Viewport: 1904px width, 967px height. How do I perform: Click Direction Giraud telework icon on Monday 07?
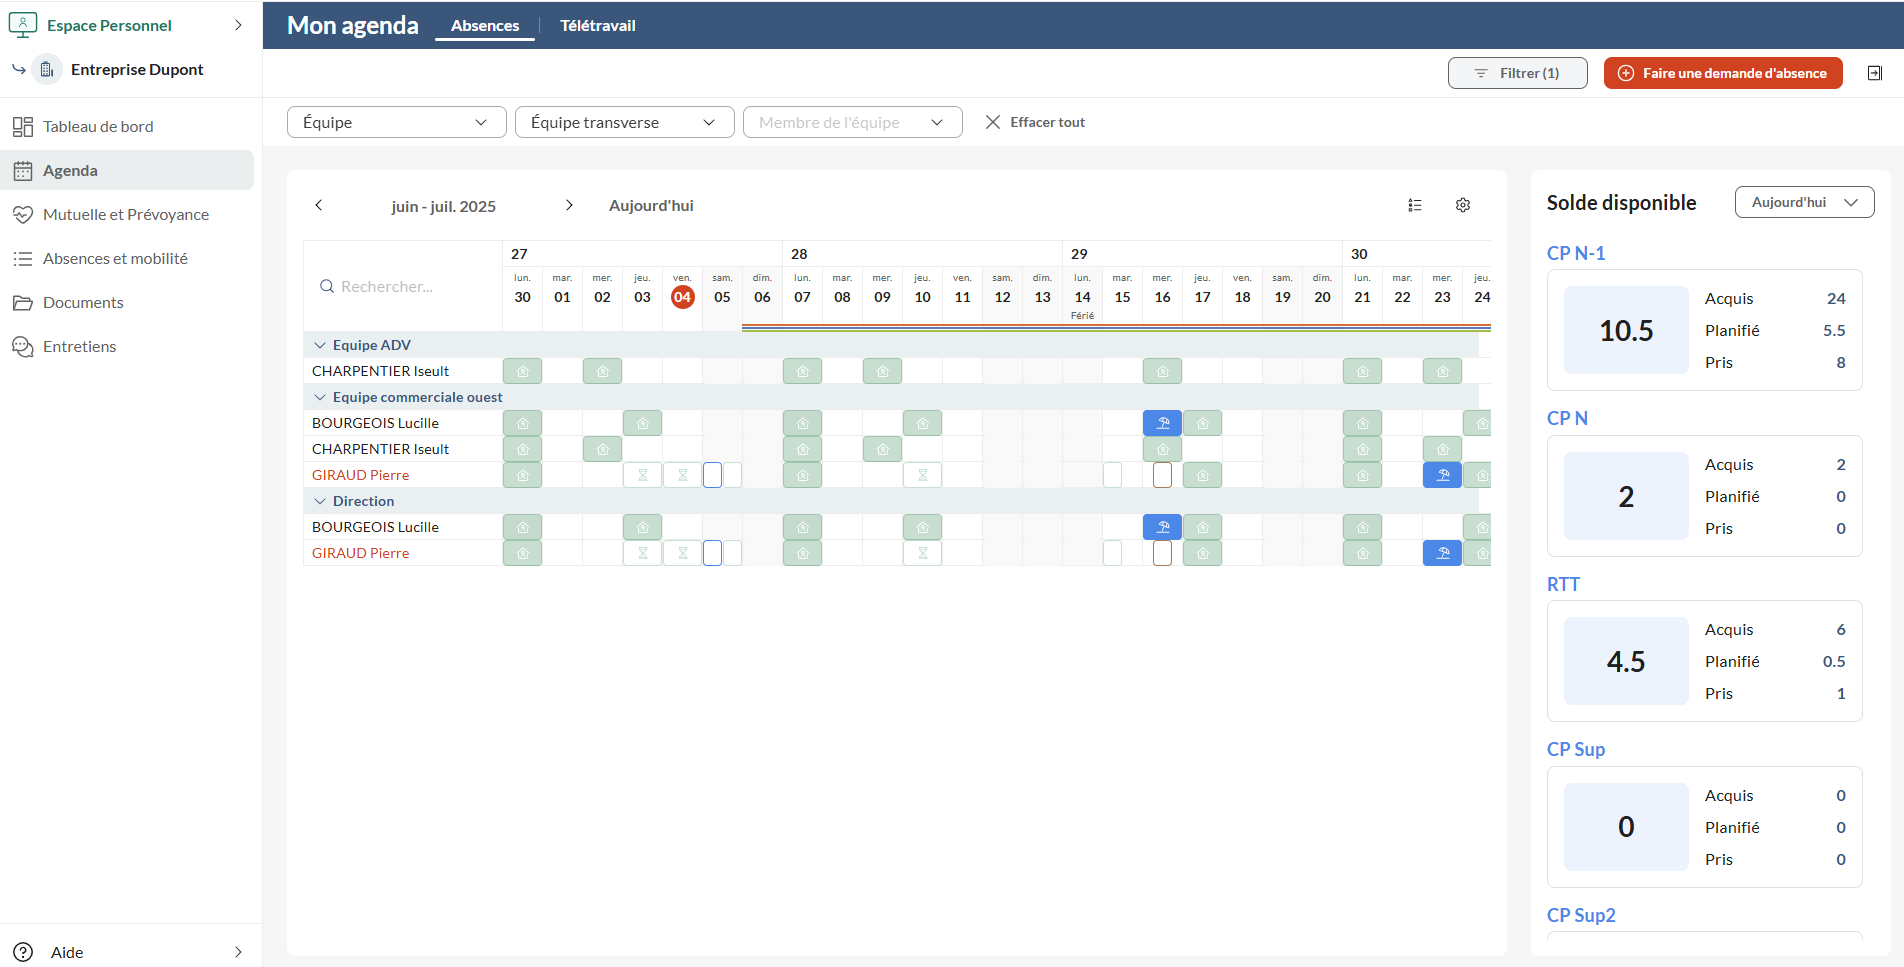coord(803,553)
